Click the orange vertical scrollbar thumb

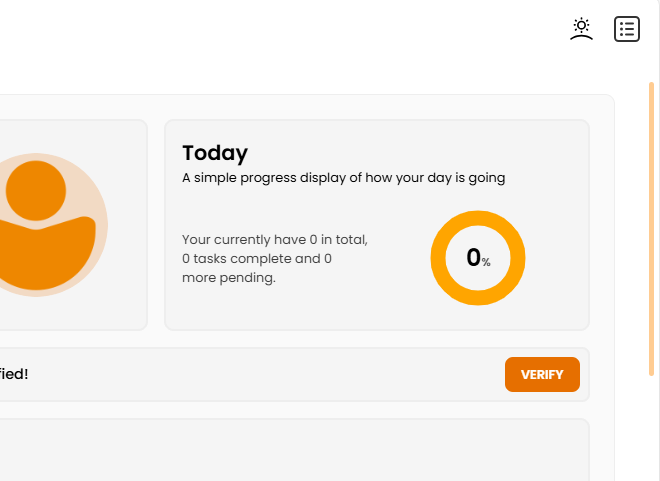pos(651,229)
